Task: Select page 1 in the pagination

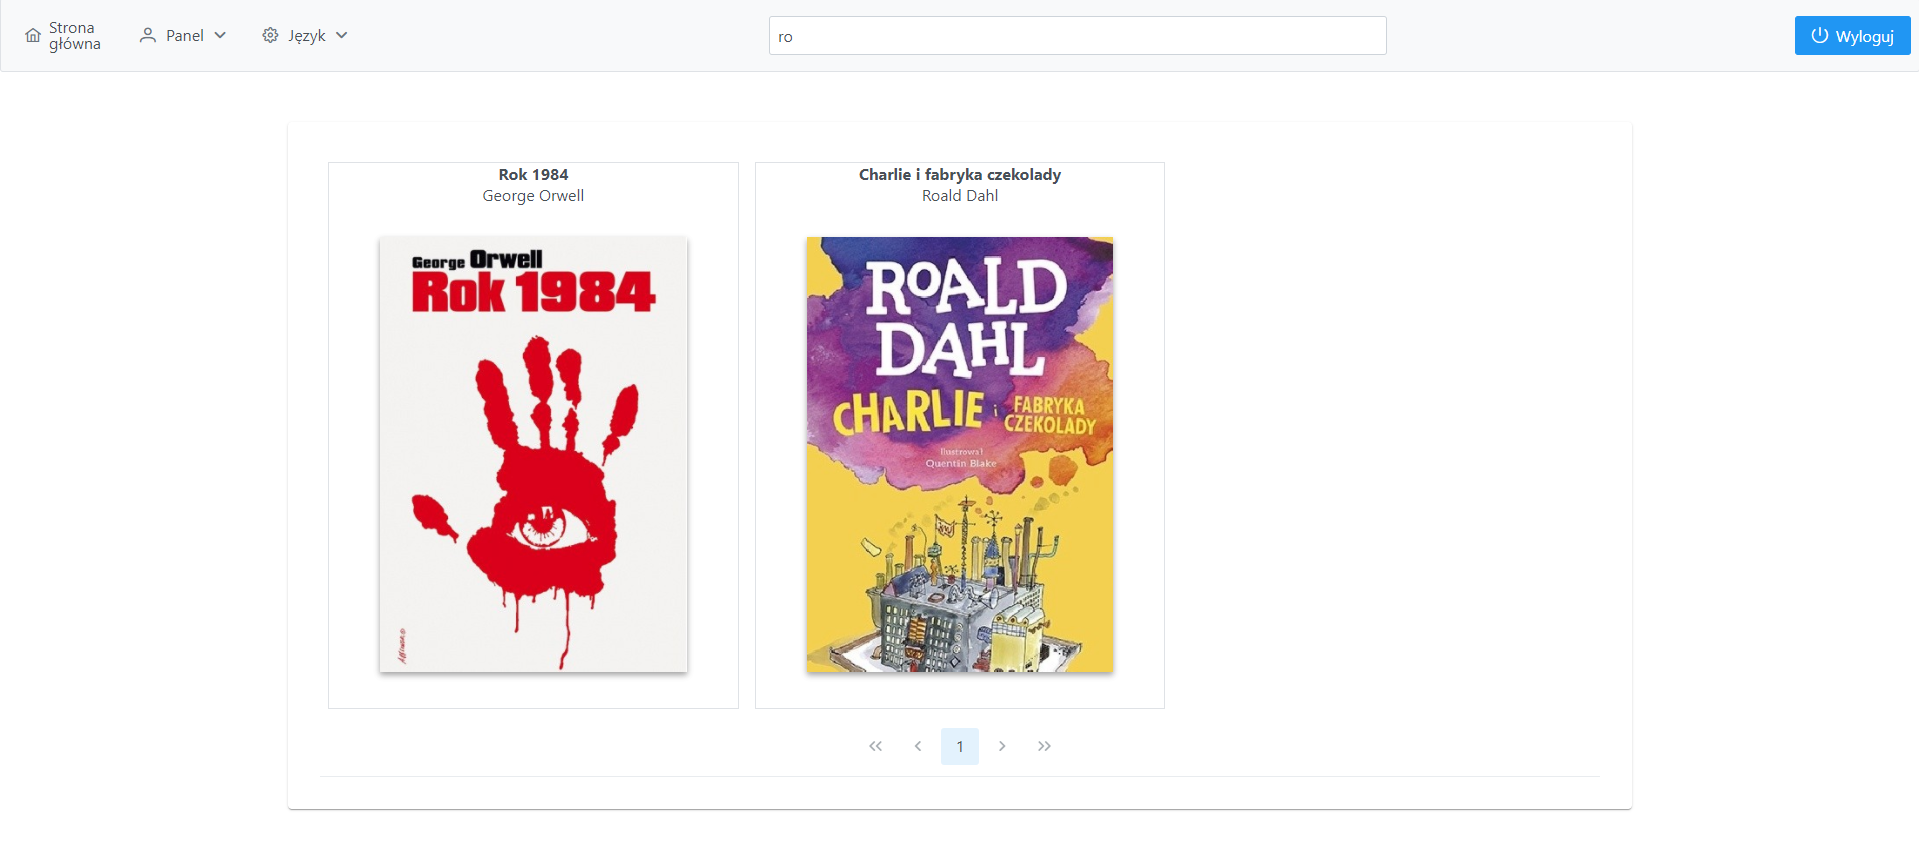Action: click(x=960, y=746)
